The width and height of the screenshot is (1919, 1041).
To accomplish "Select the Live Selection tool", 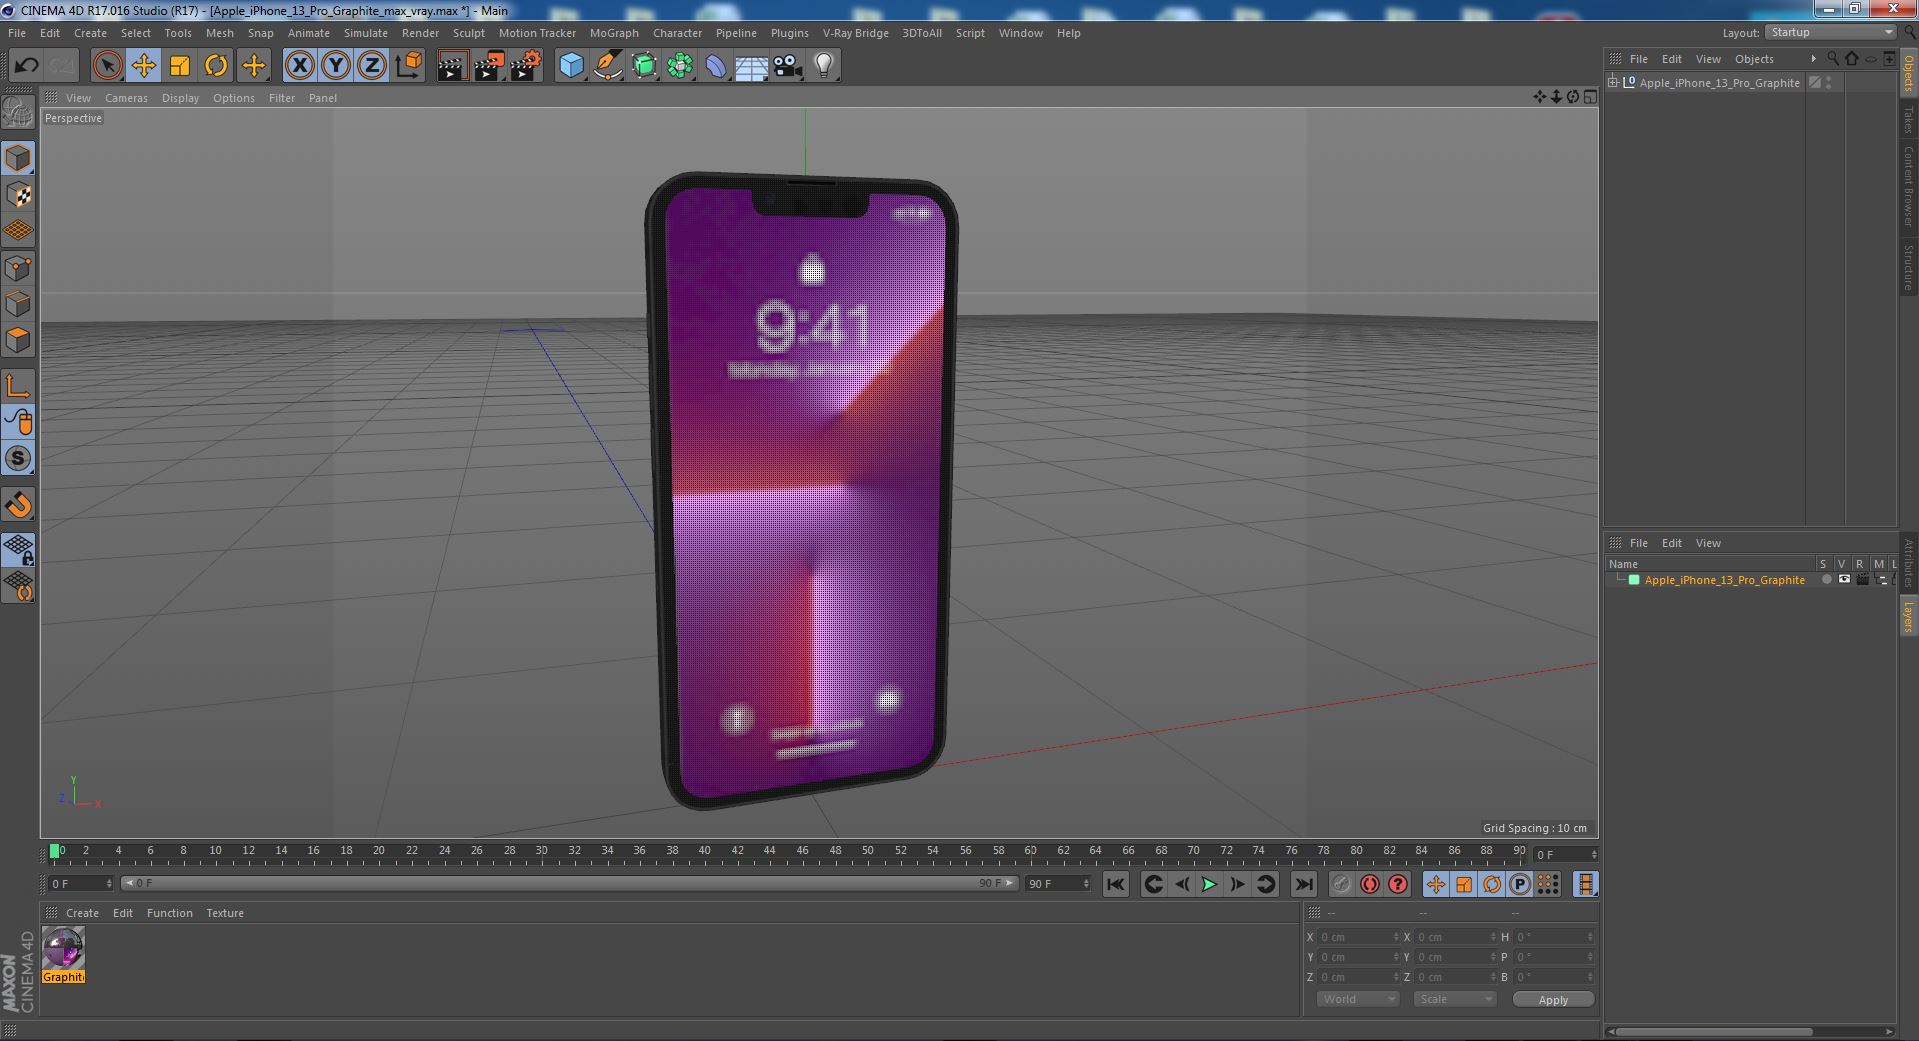I will (x=107, y=66).
